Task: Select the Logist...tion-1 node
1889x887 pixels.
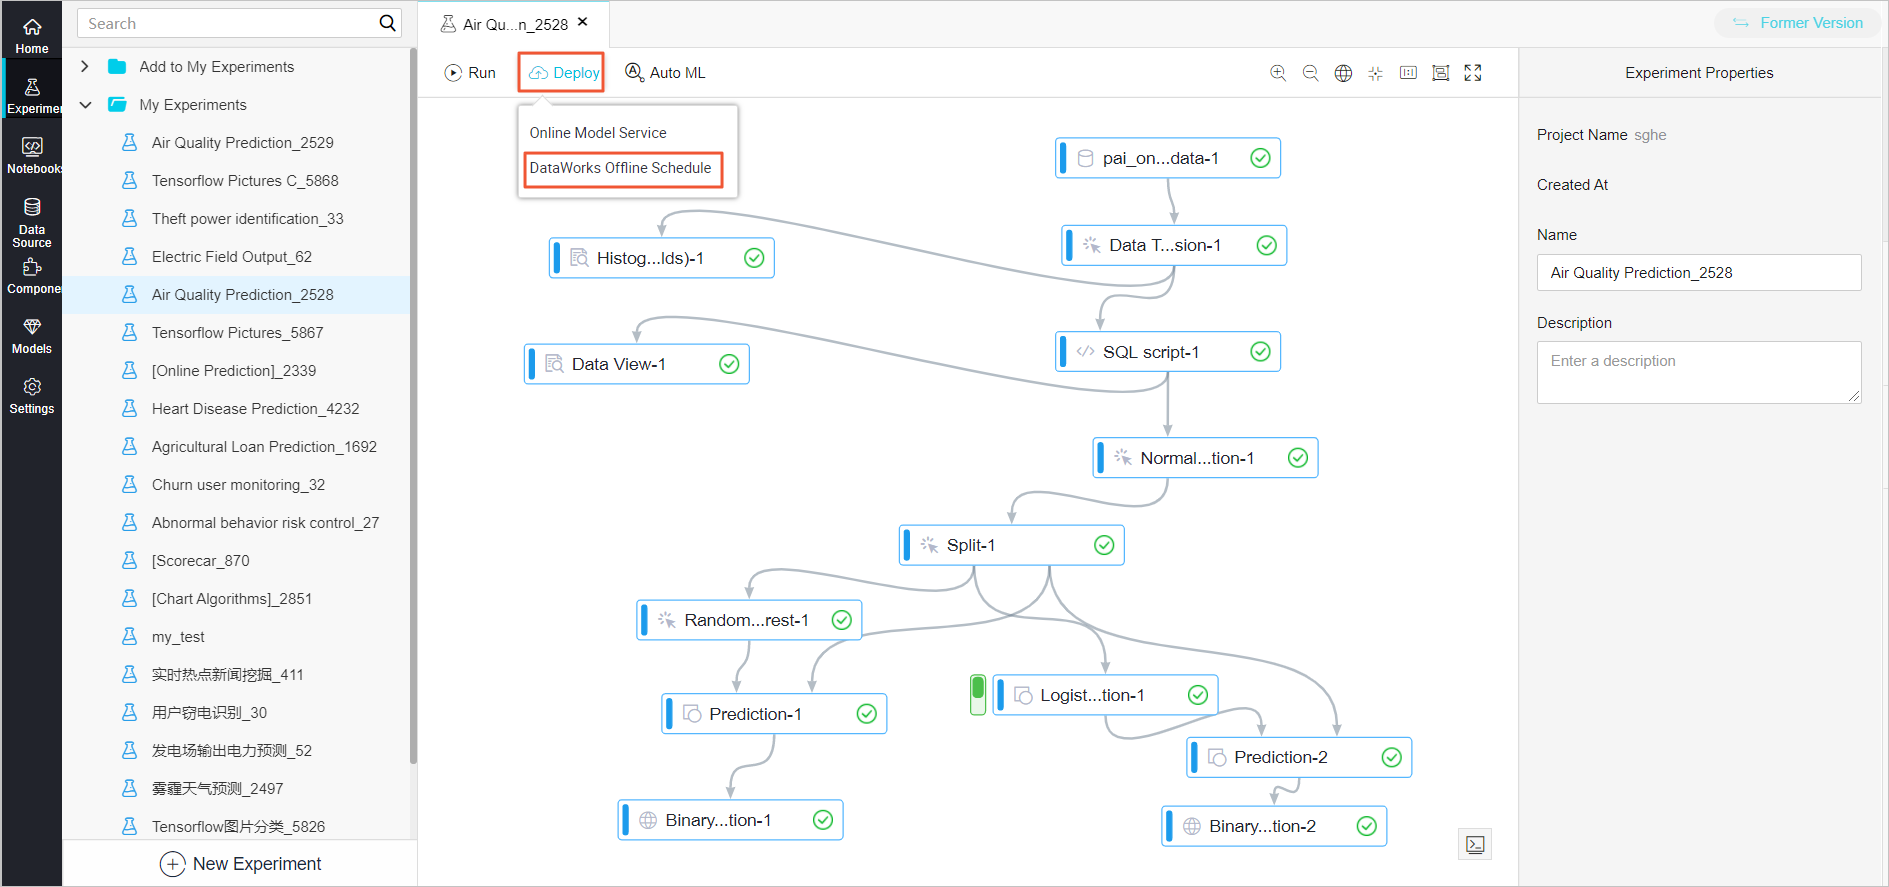Action: pyautogui.click(x=1105, y=695)
